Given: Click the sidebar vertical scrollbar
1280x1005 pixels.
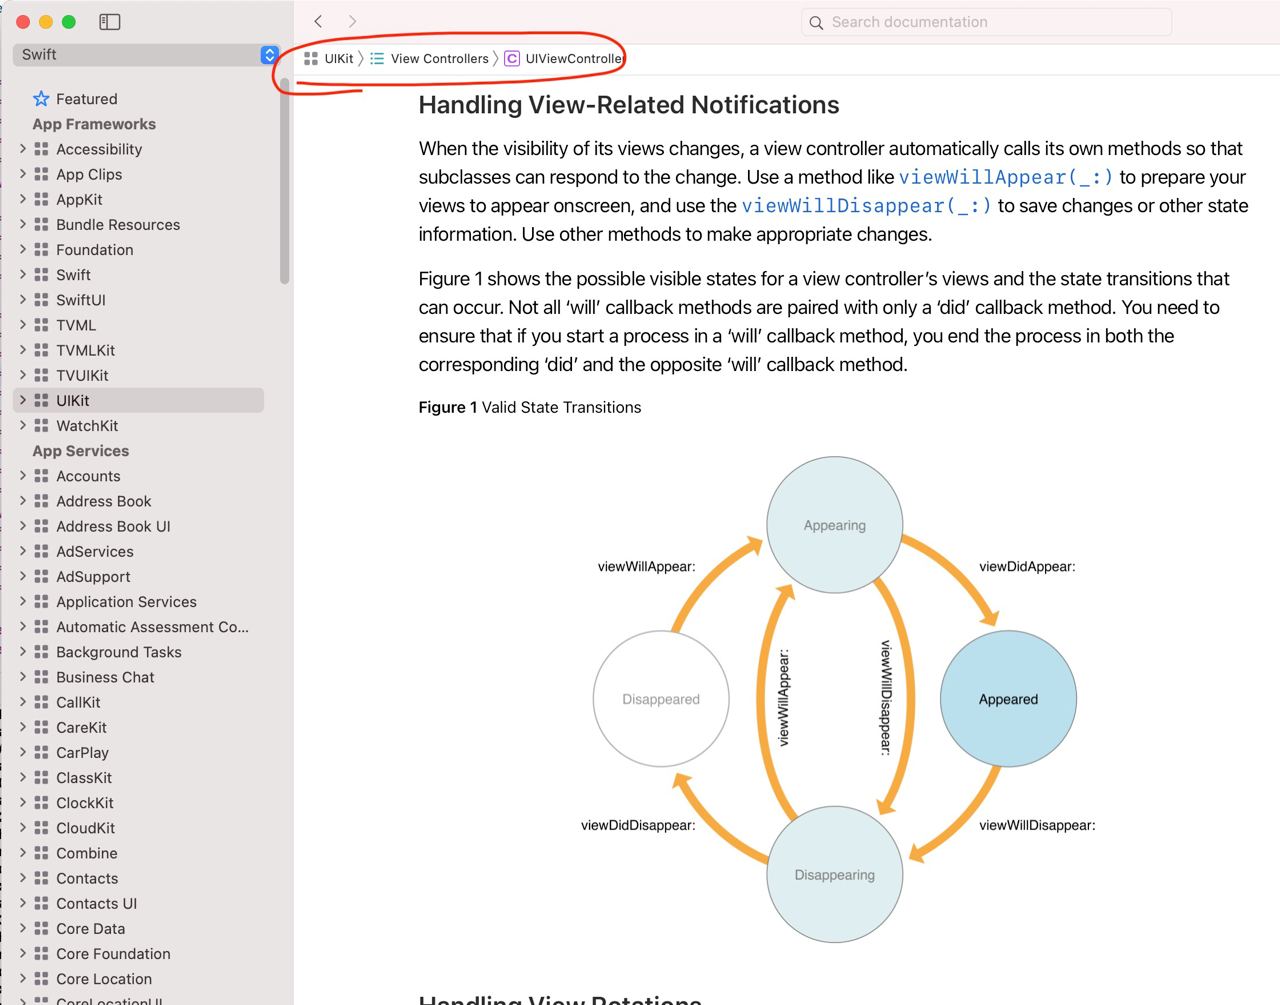Looking at the screenshot, I should coord(285,180).
